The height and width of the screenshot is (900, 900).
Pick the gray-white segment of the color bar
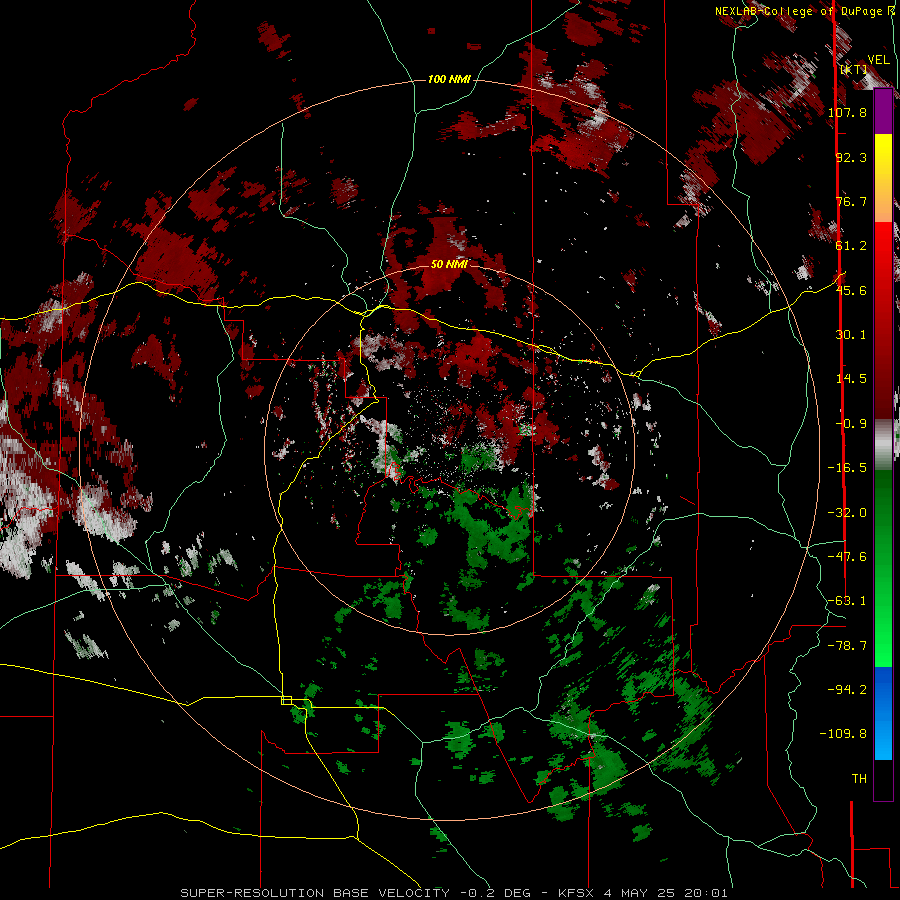pyautogui.click(x=883, y=445)
